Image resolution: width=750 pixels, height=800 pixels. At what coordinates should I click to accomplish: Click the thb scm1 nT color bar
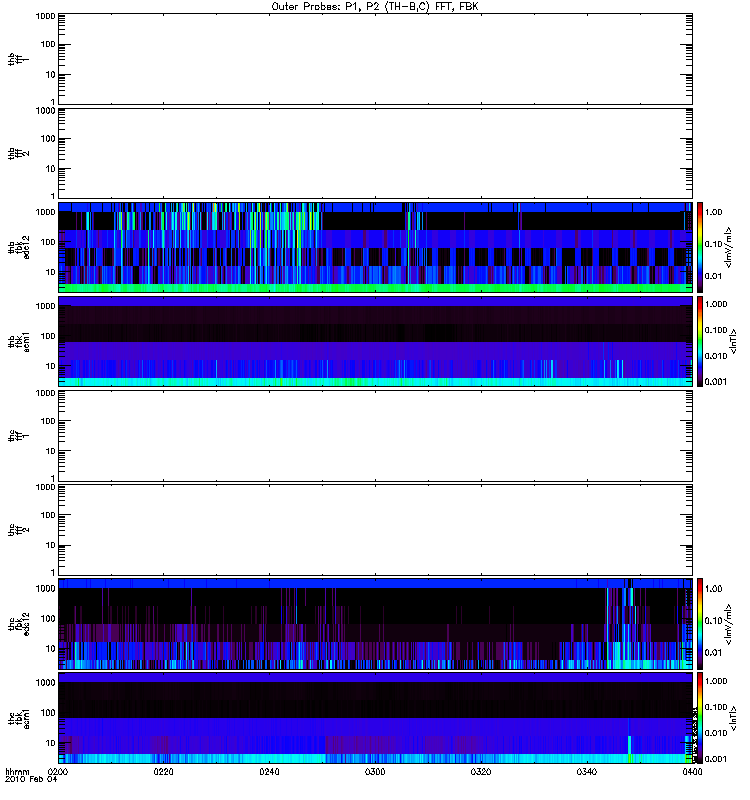point(700,341)
